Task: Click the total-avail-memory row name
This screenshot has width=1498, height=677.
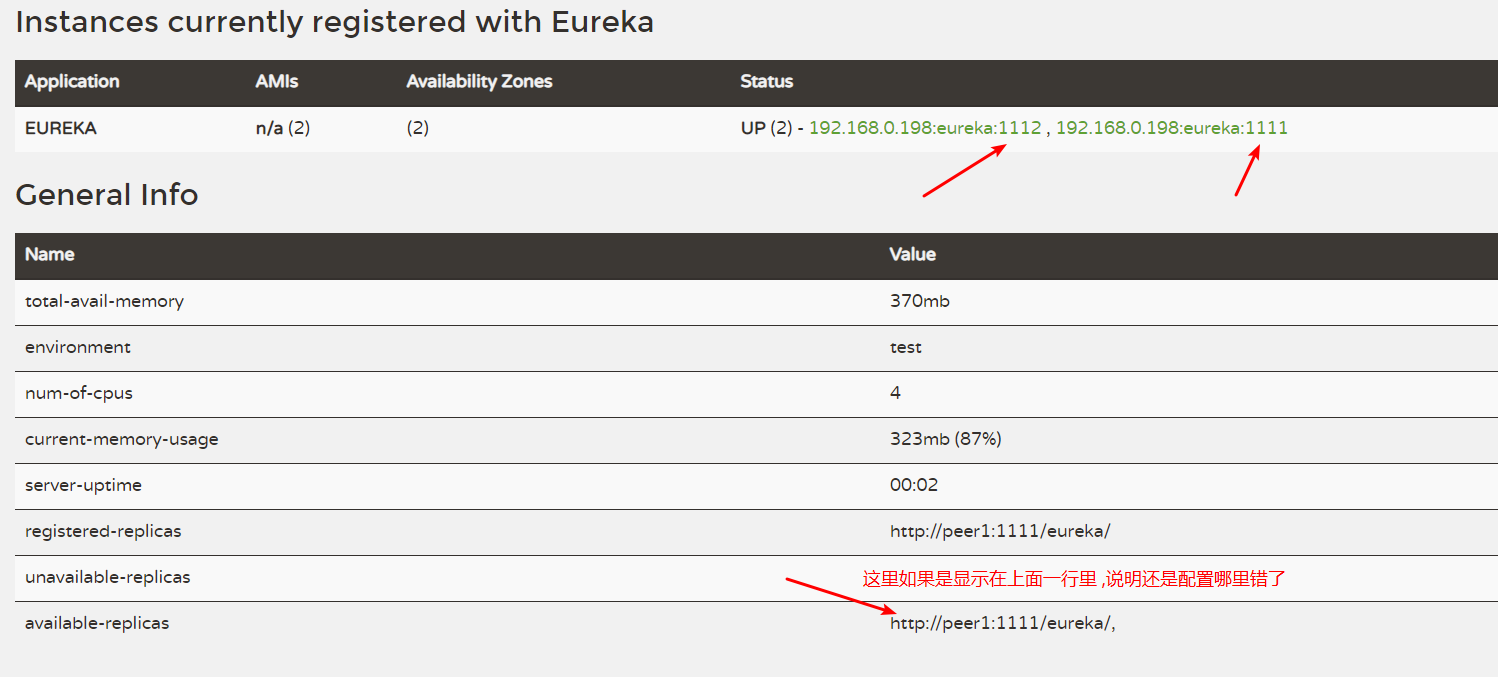Action: click(x=104, y=301)
